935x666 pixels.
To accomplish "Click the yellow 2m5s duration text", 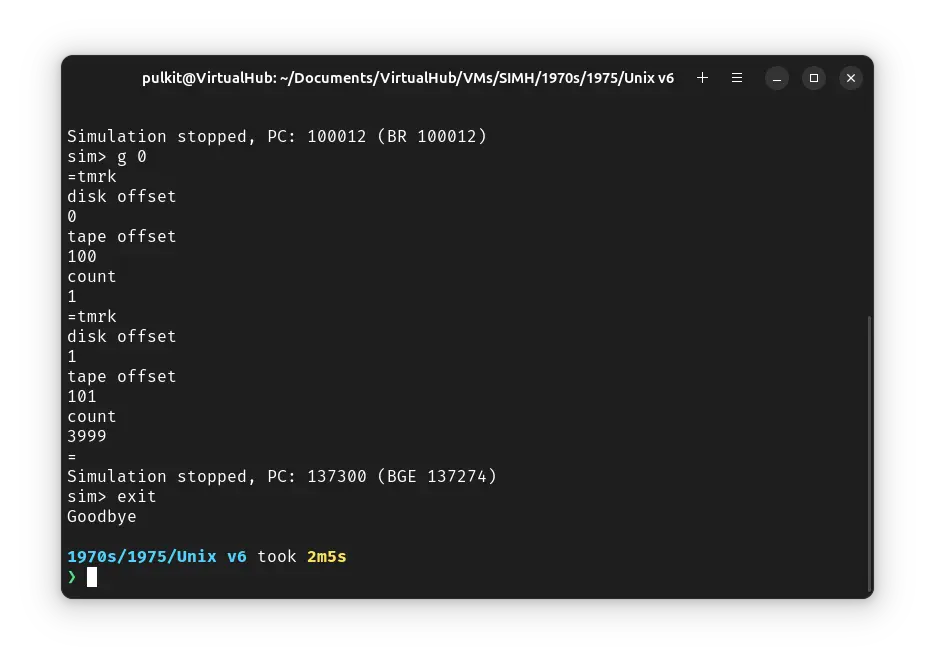I will point(327,556).
